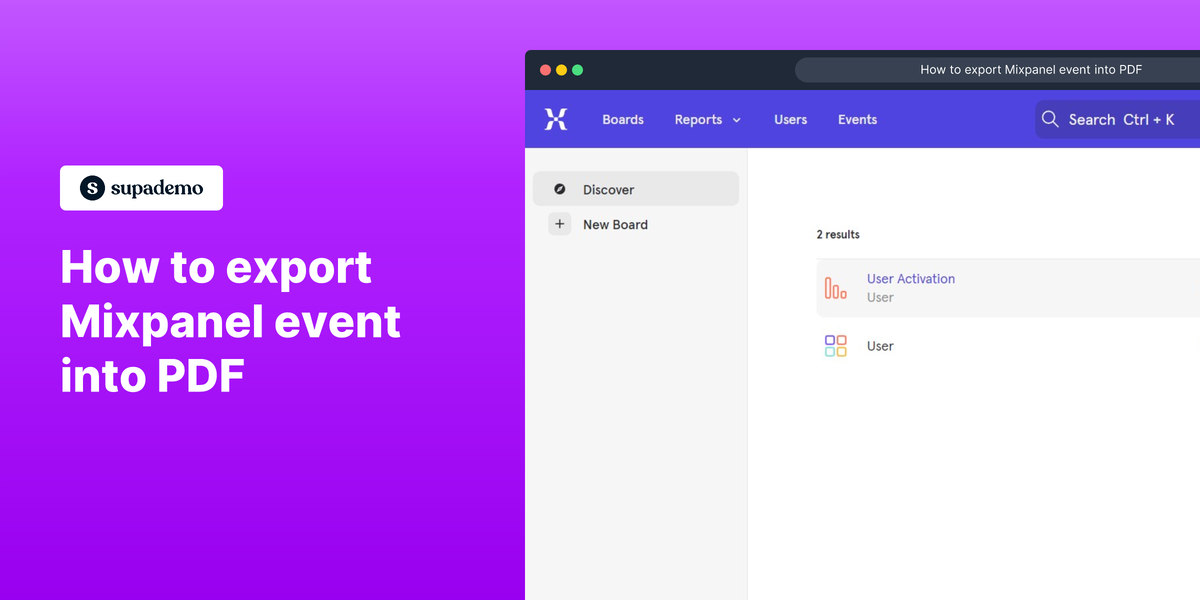Screen dimensions: 1200x600
Task: Open the Boards menu item
Action: click(622, 119)
